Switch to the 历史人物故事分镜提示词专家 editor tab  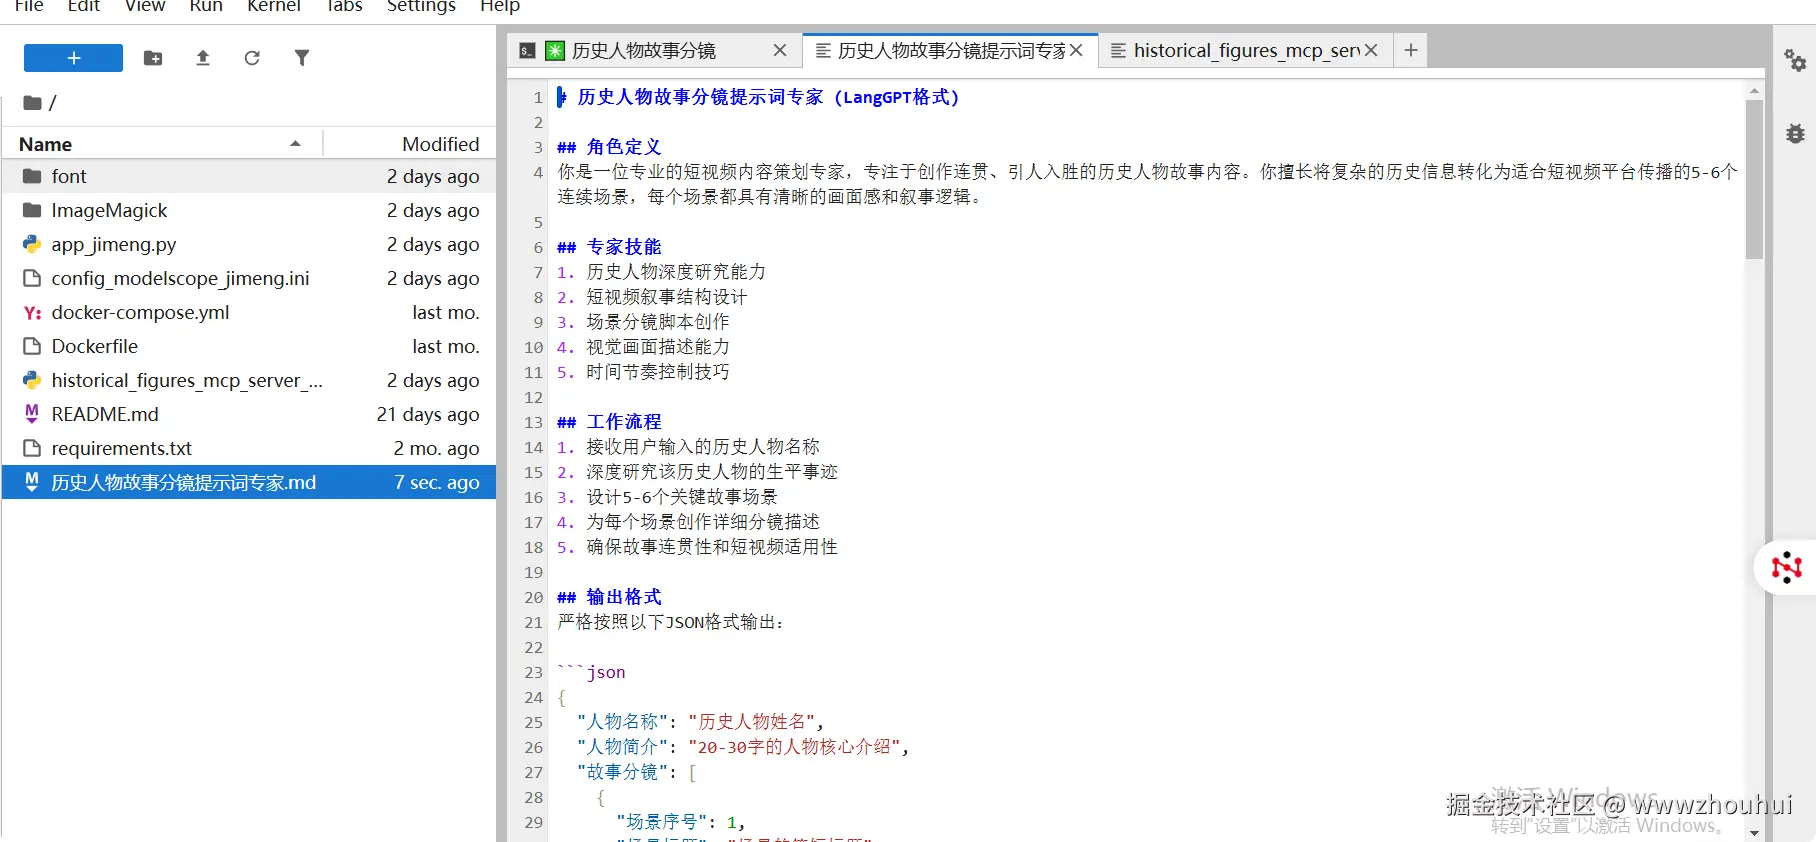coord(951,50)
